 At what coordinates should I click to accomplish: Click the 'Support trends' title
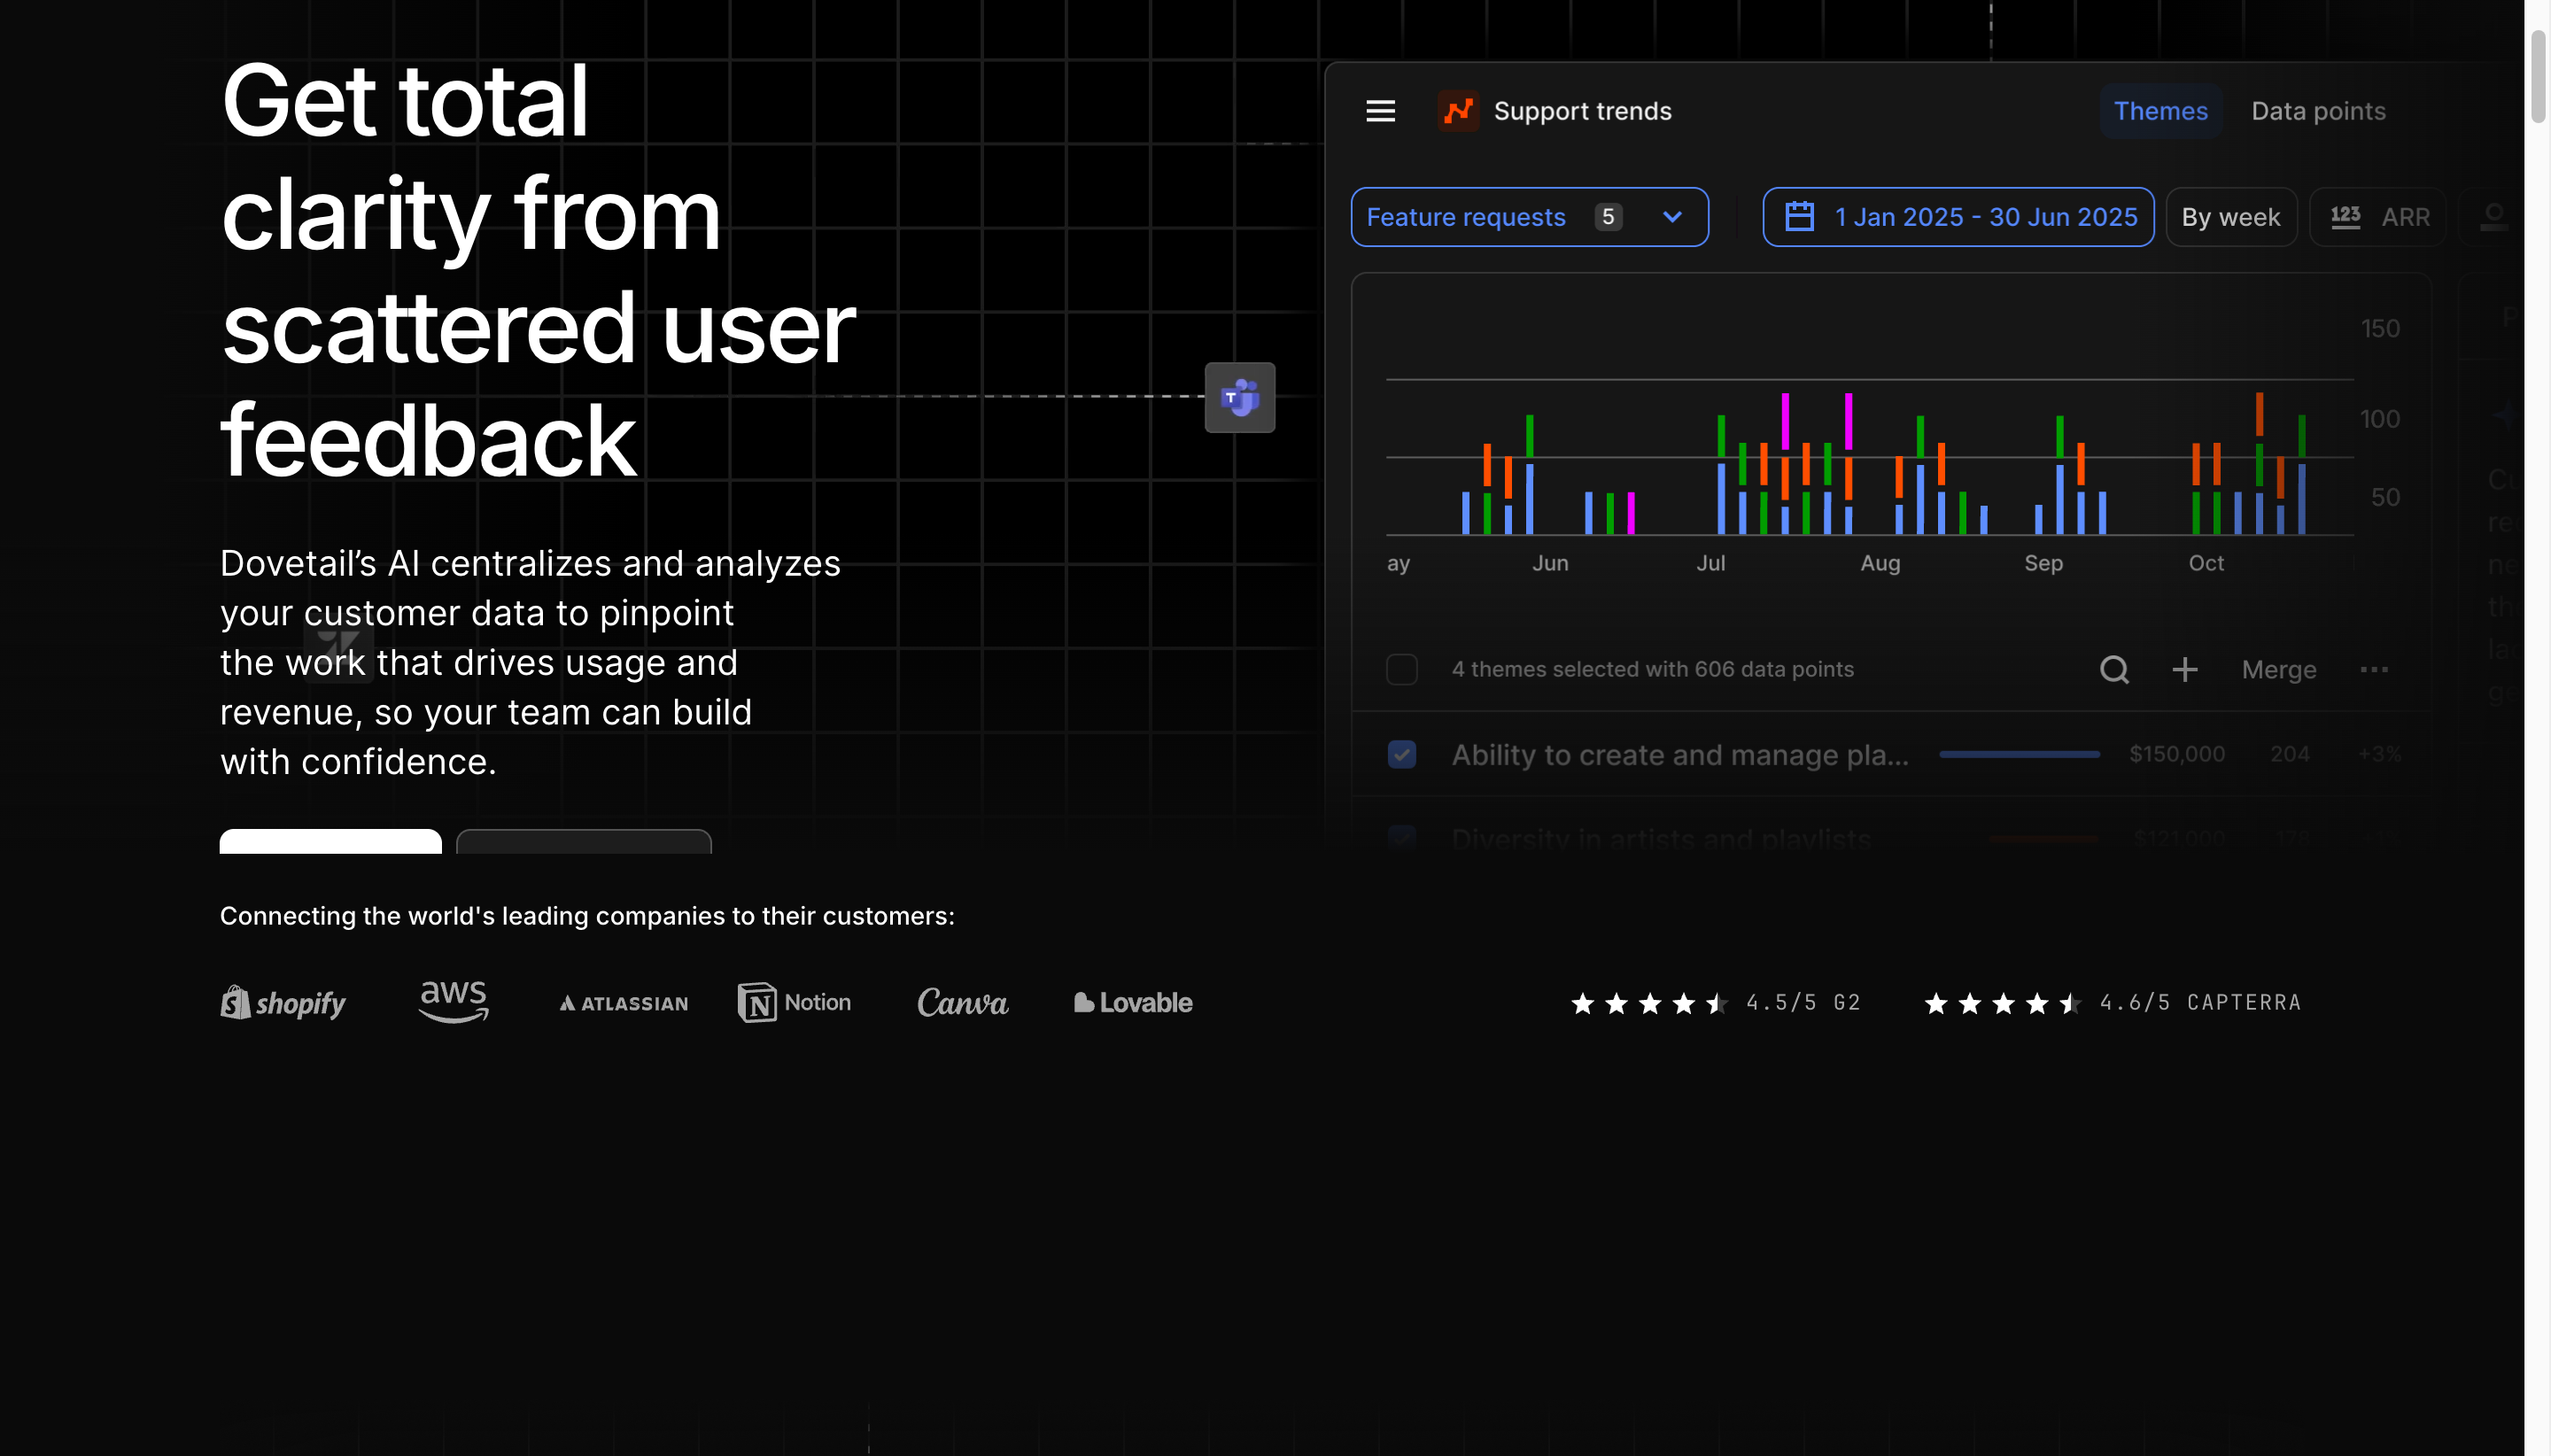pos(1582,111)
